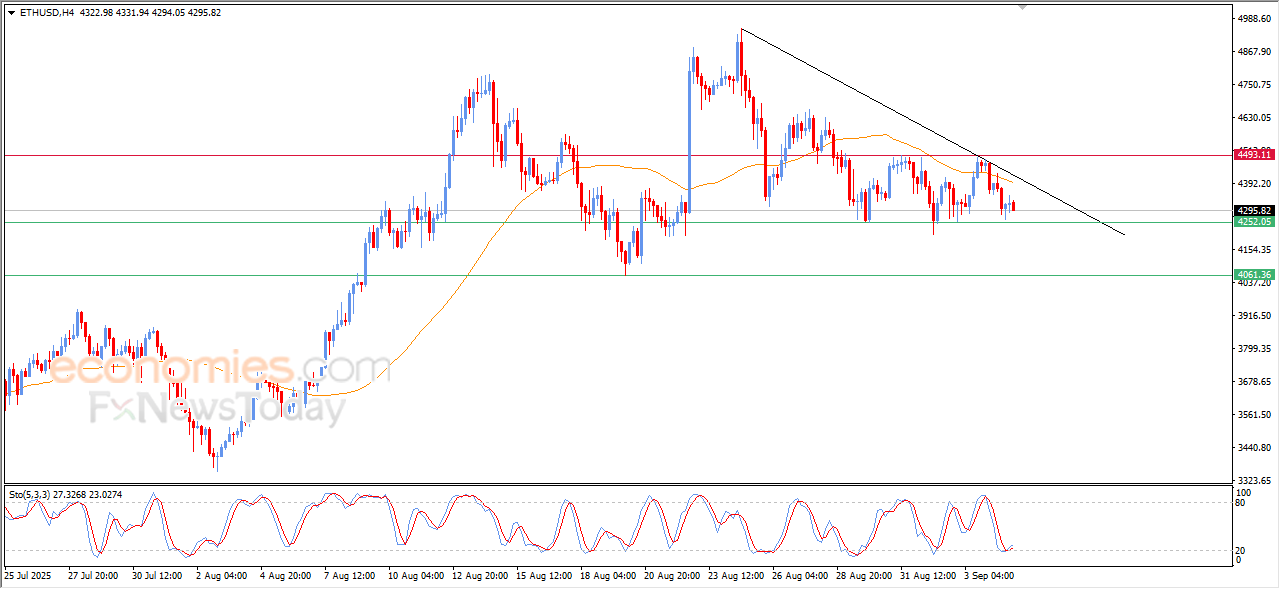
Task: Click time axis label 7 Aug 12:00
Action: (348, 576)
